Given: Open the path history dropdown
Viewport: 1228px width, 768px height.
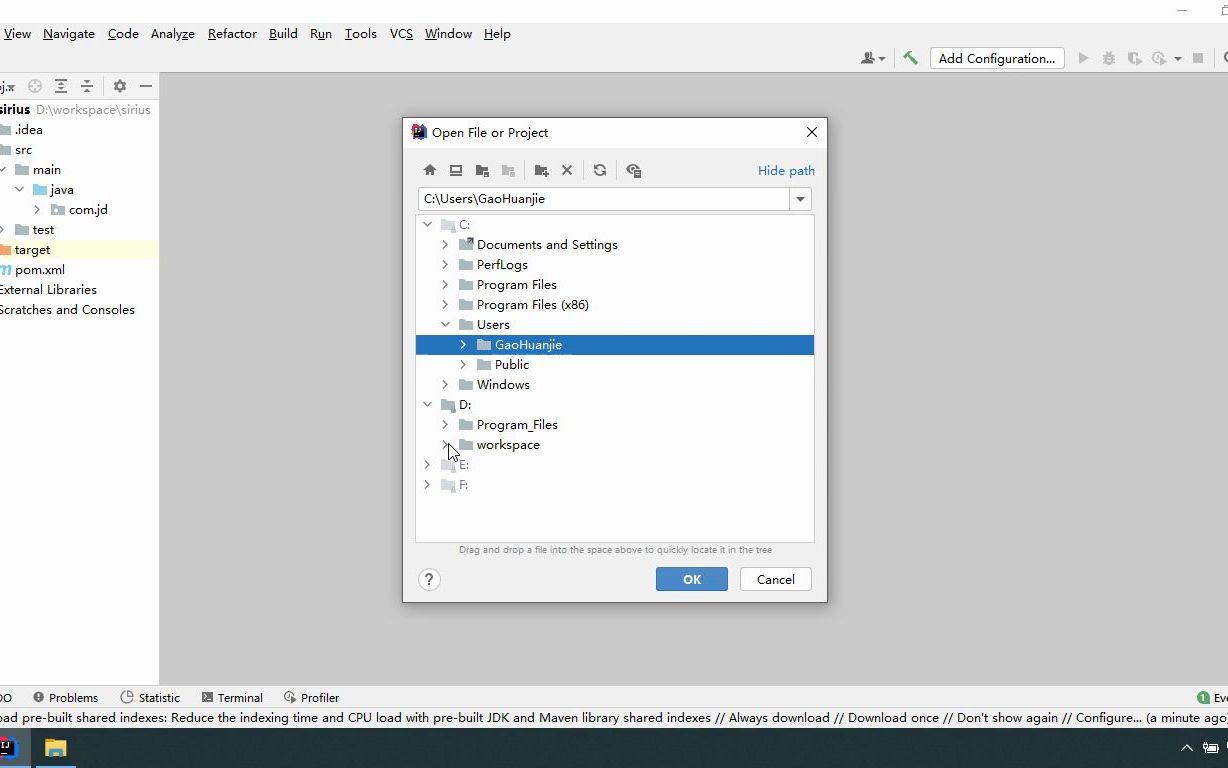Looking at the screenshot, I should (x=799, y=198).
